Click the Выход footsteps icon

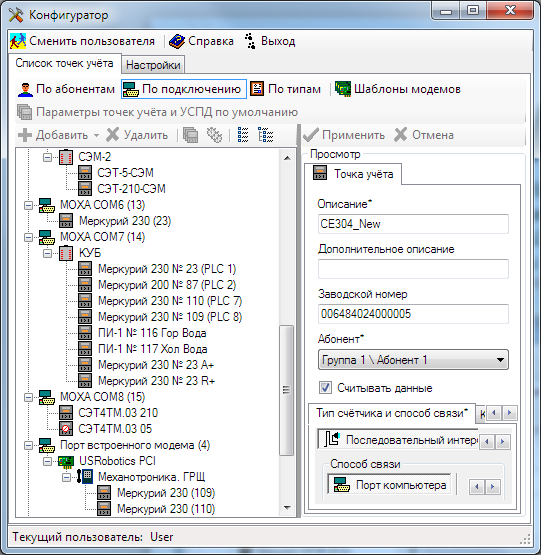tap(250, 41)
